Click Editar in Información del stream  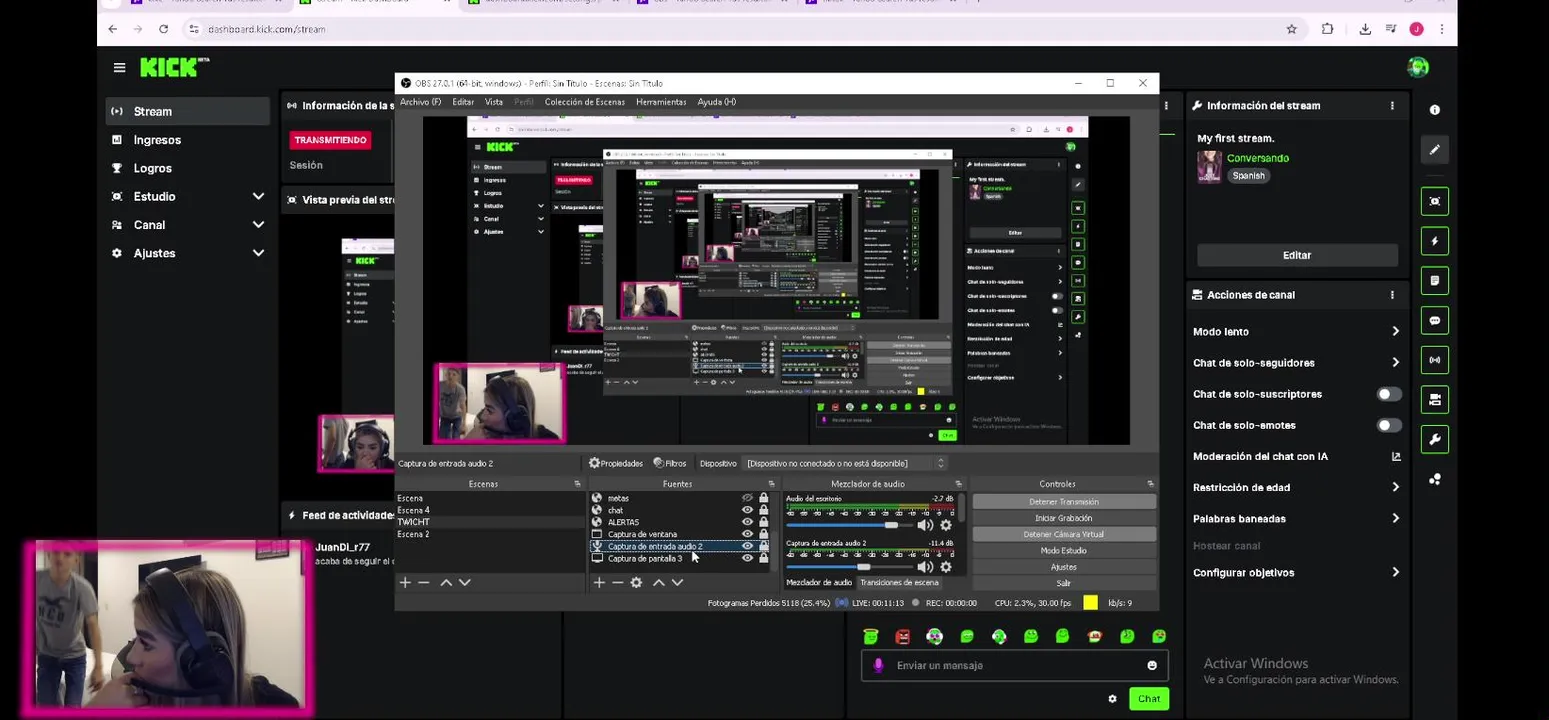click(x=1297, y=255)
